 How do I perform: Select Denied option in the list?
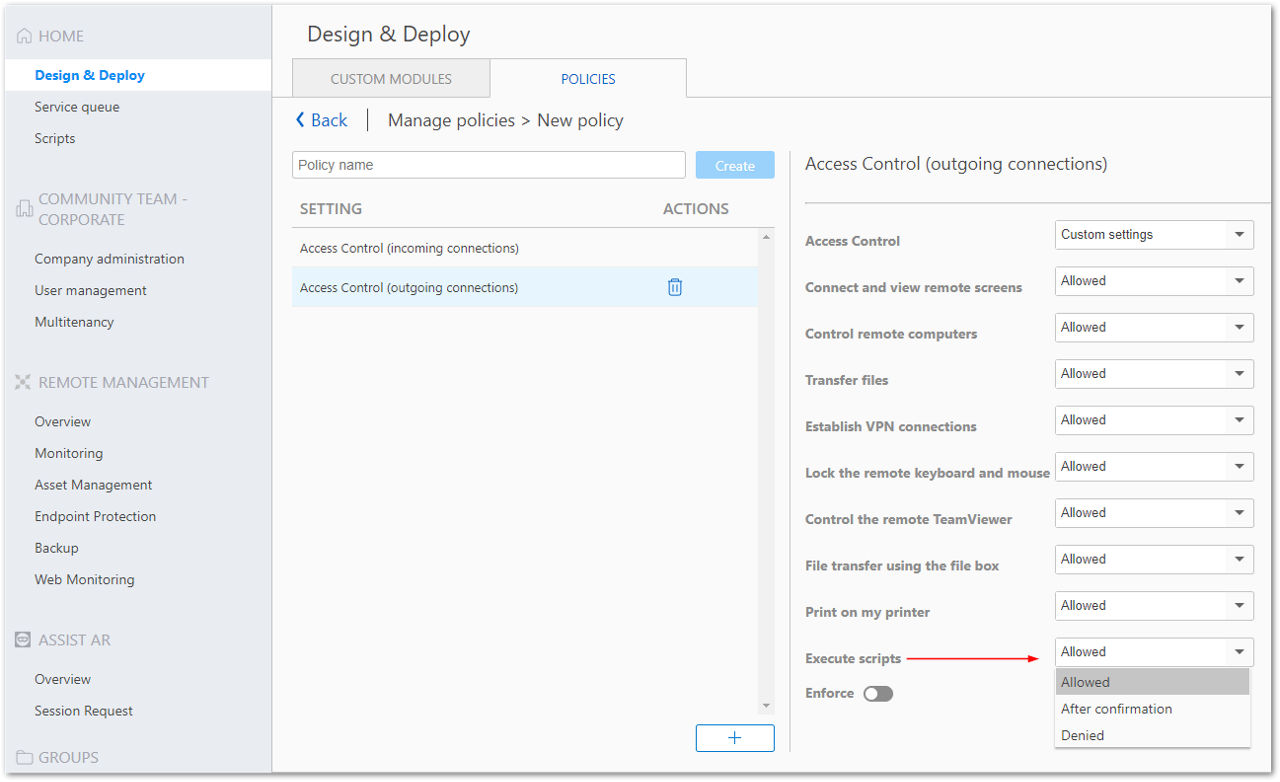[1152, 735]
